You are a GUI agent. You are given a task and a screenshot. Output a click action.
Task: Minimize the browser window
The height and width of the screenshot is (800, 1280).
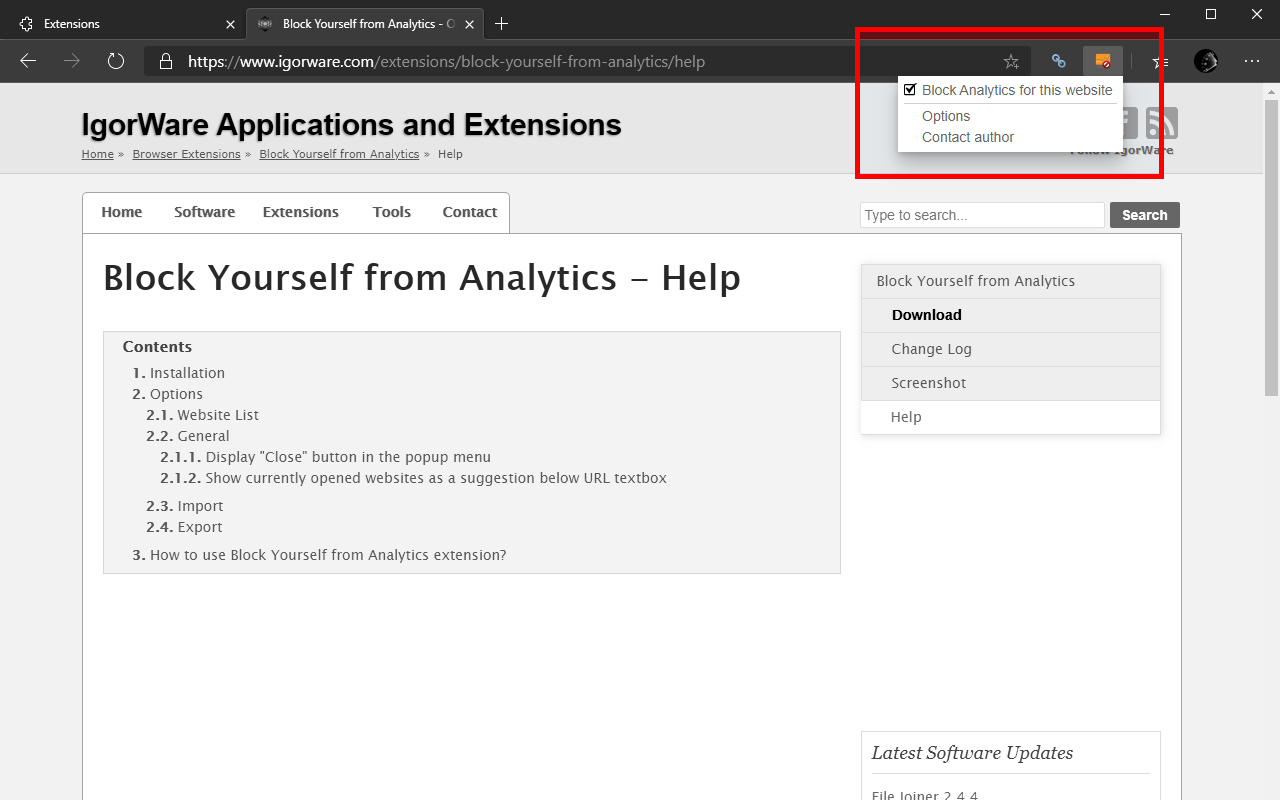coord(1164,14)
